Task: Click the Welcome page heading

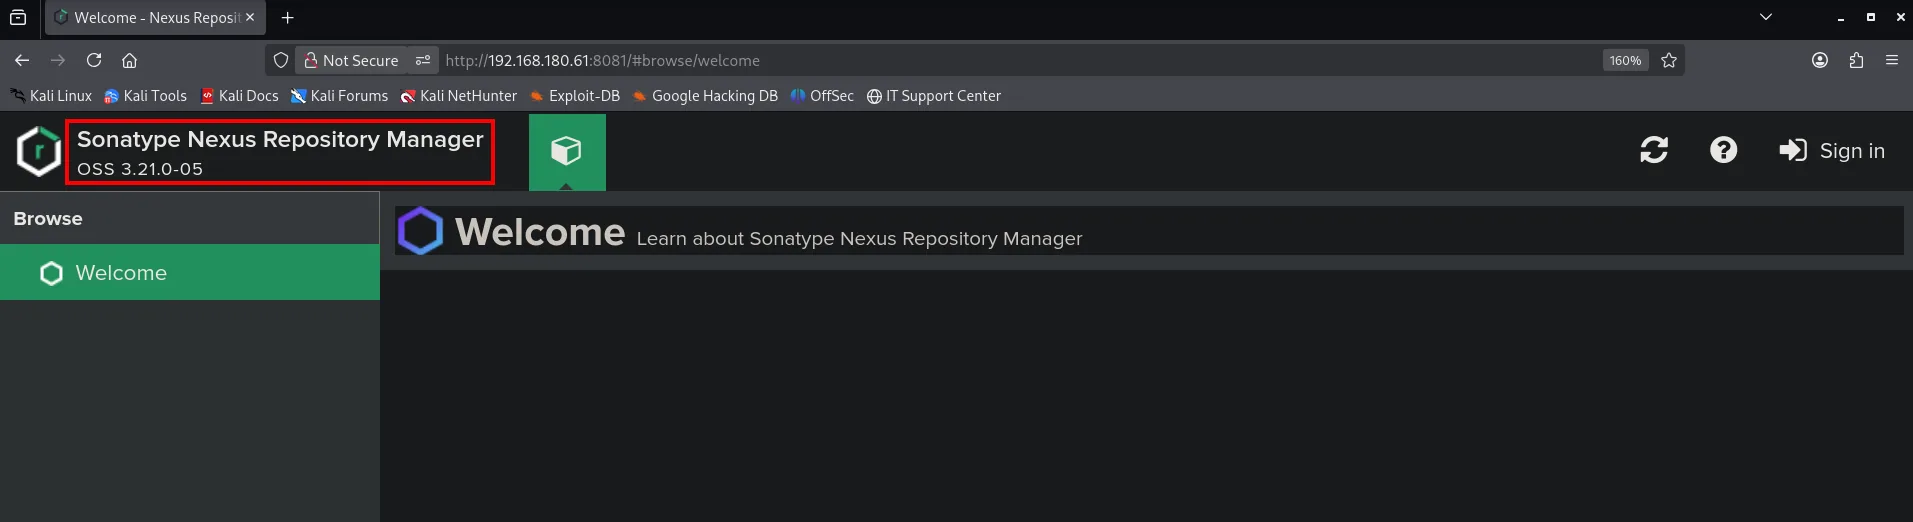Action: click(x=540, y=232)
